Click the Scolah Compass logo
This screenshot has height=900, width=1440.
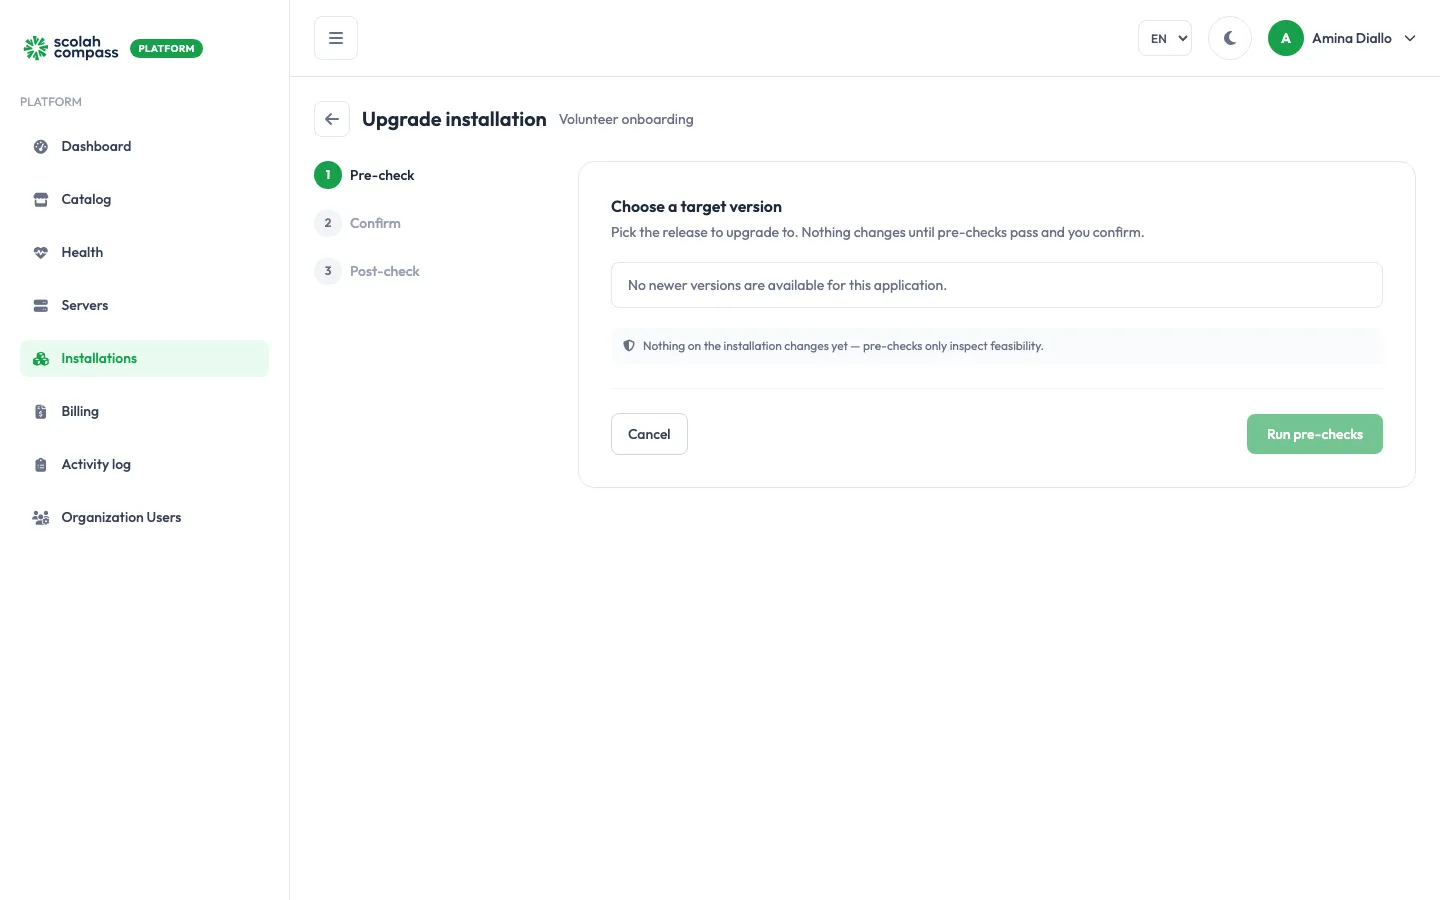point(70,48)
